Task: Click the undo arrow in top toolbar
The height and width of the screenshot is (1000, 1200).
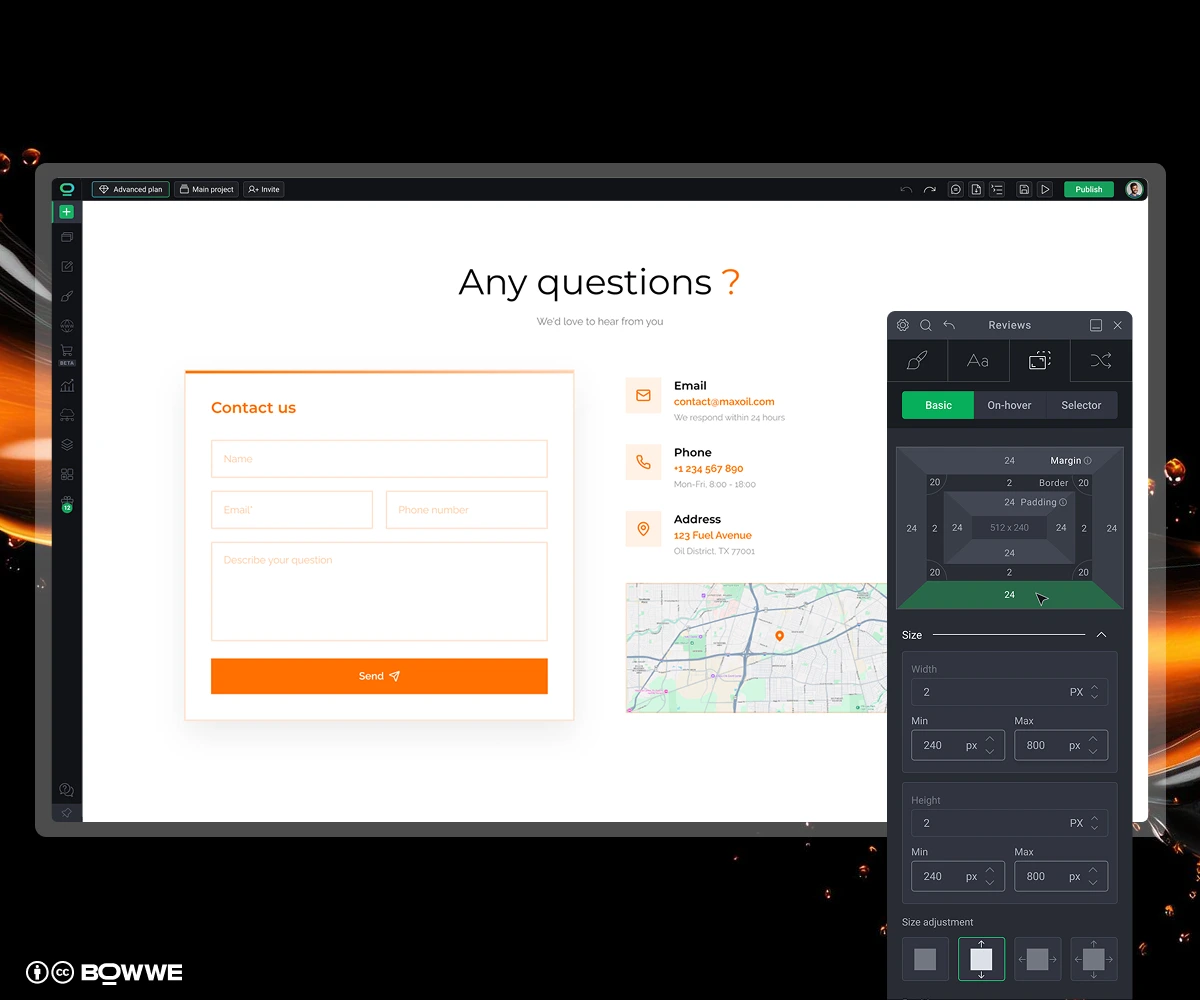Action: [906, 189]
